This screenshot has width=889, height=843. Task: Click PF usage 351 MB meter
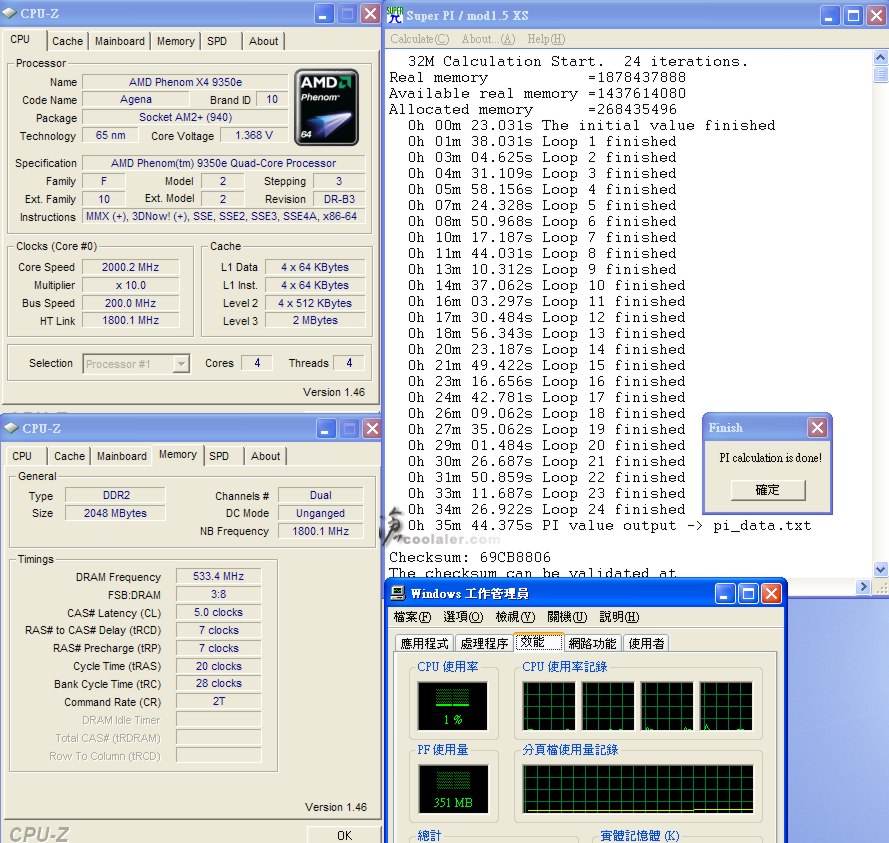click(x=453, y=788)
